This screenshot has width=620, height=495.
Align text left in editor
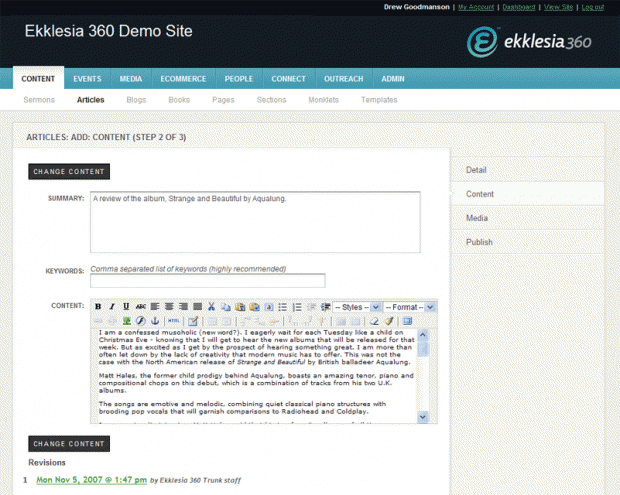(x=155, y=307)
